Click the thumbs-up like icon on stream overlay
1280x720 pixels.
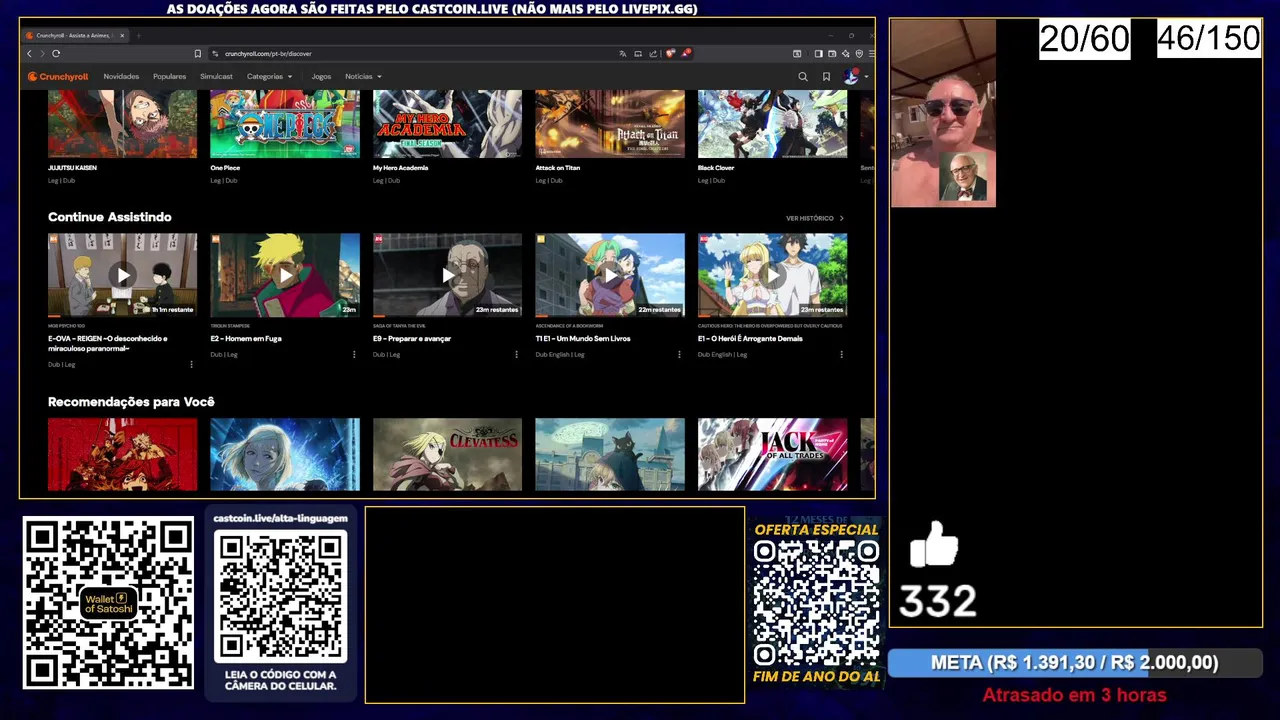point(934,545)
